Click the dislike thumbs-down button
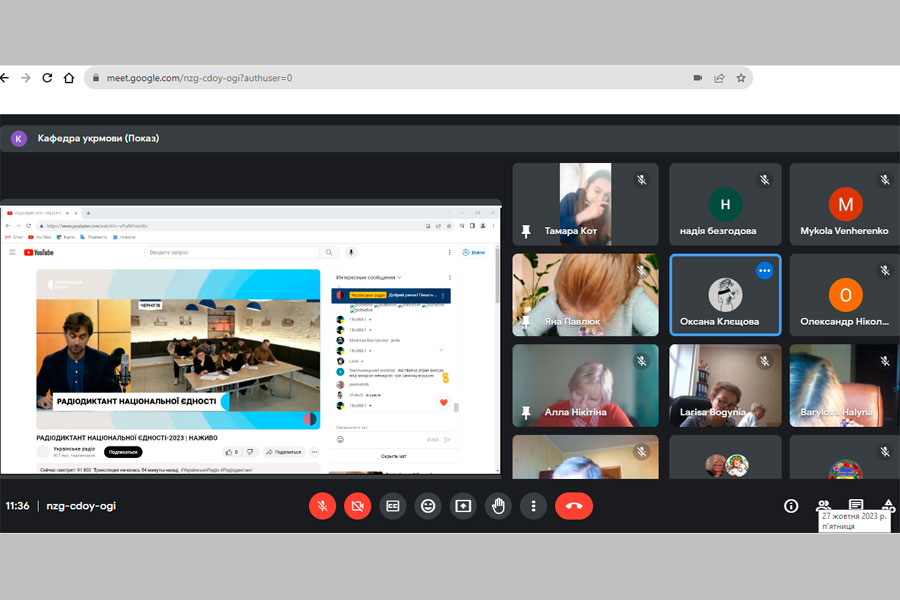The width and height of the screenshot is (900, 600). (250, 452)
